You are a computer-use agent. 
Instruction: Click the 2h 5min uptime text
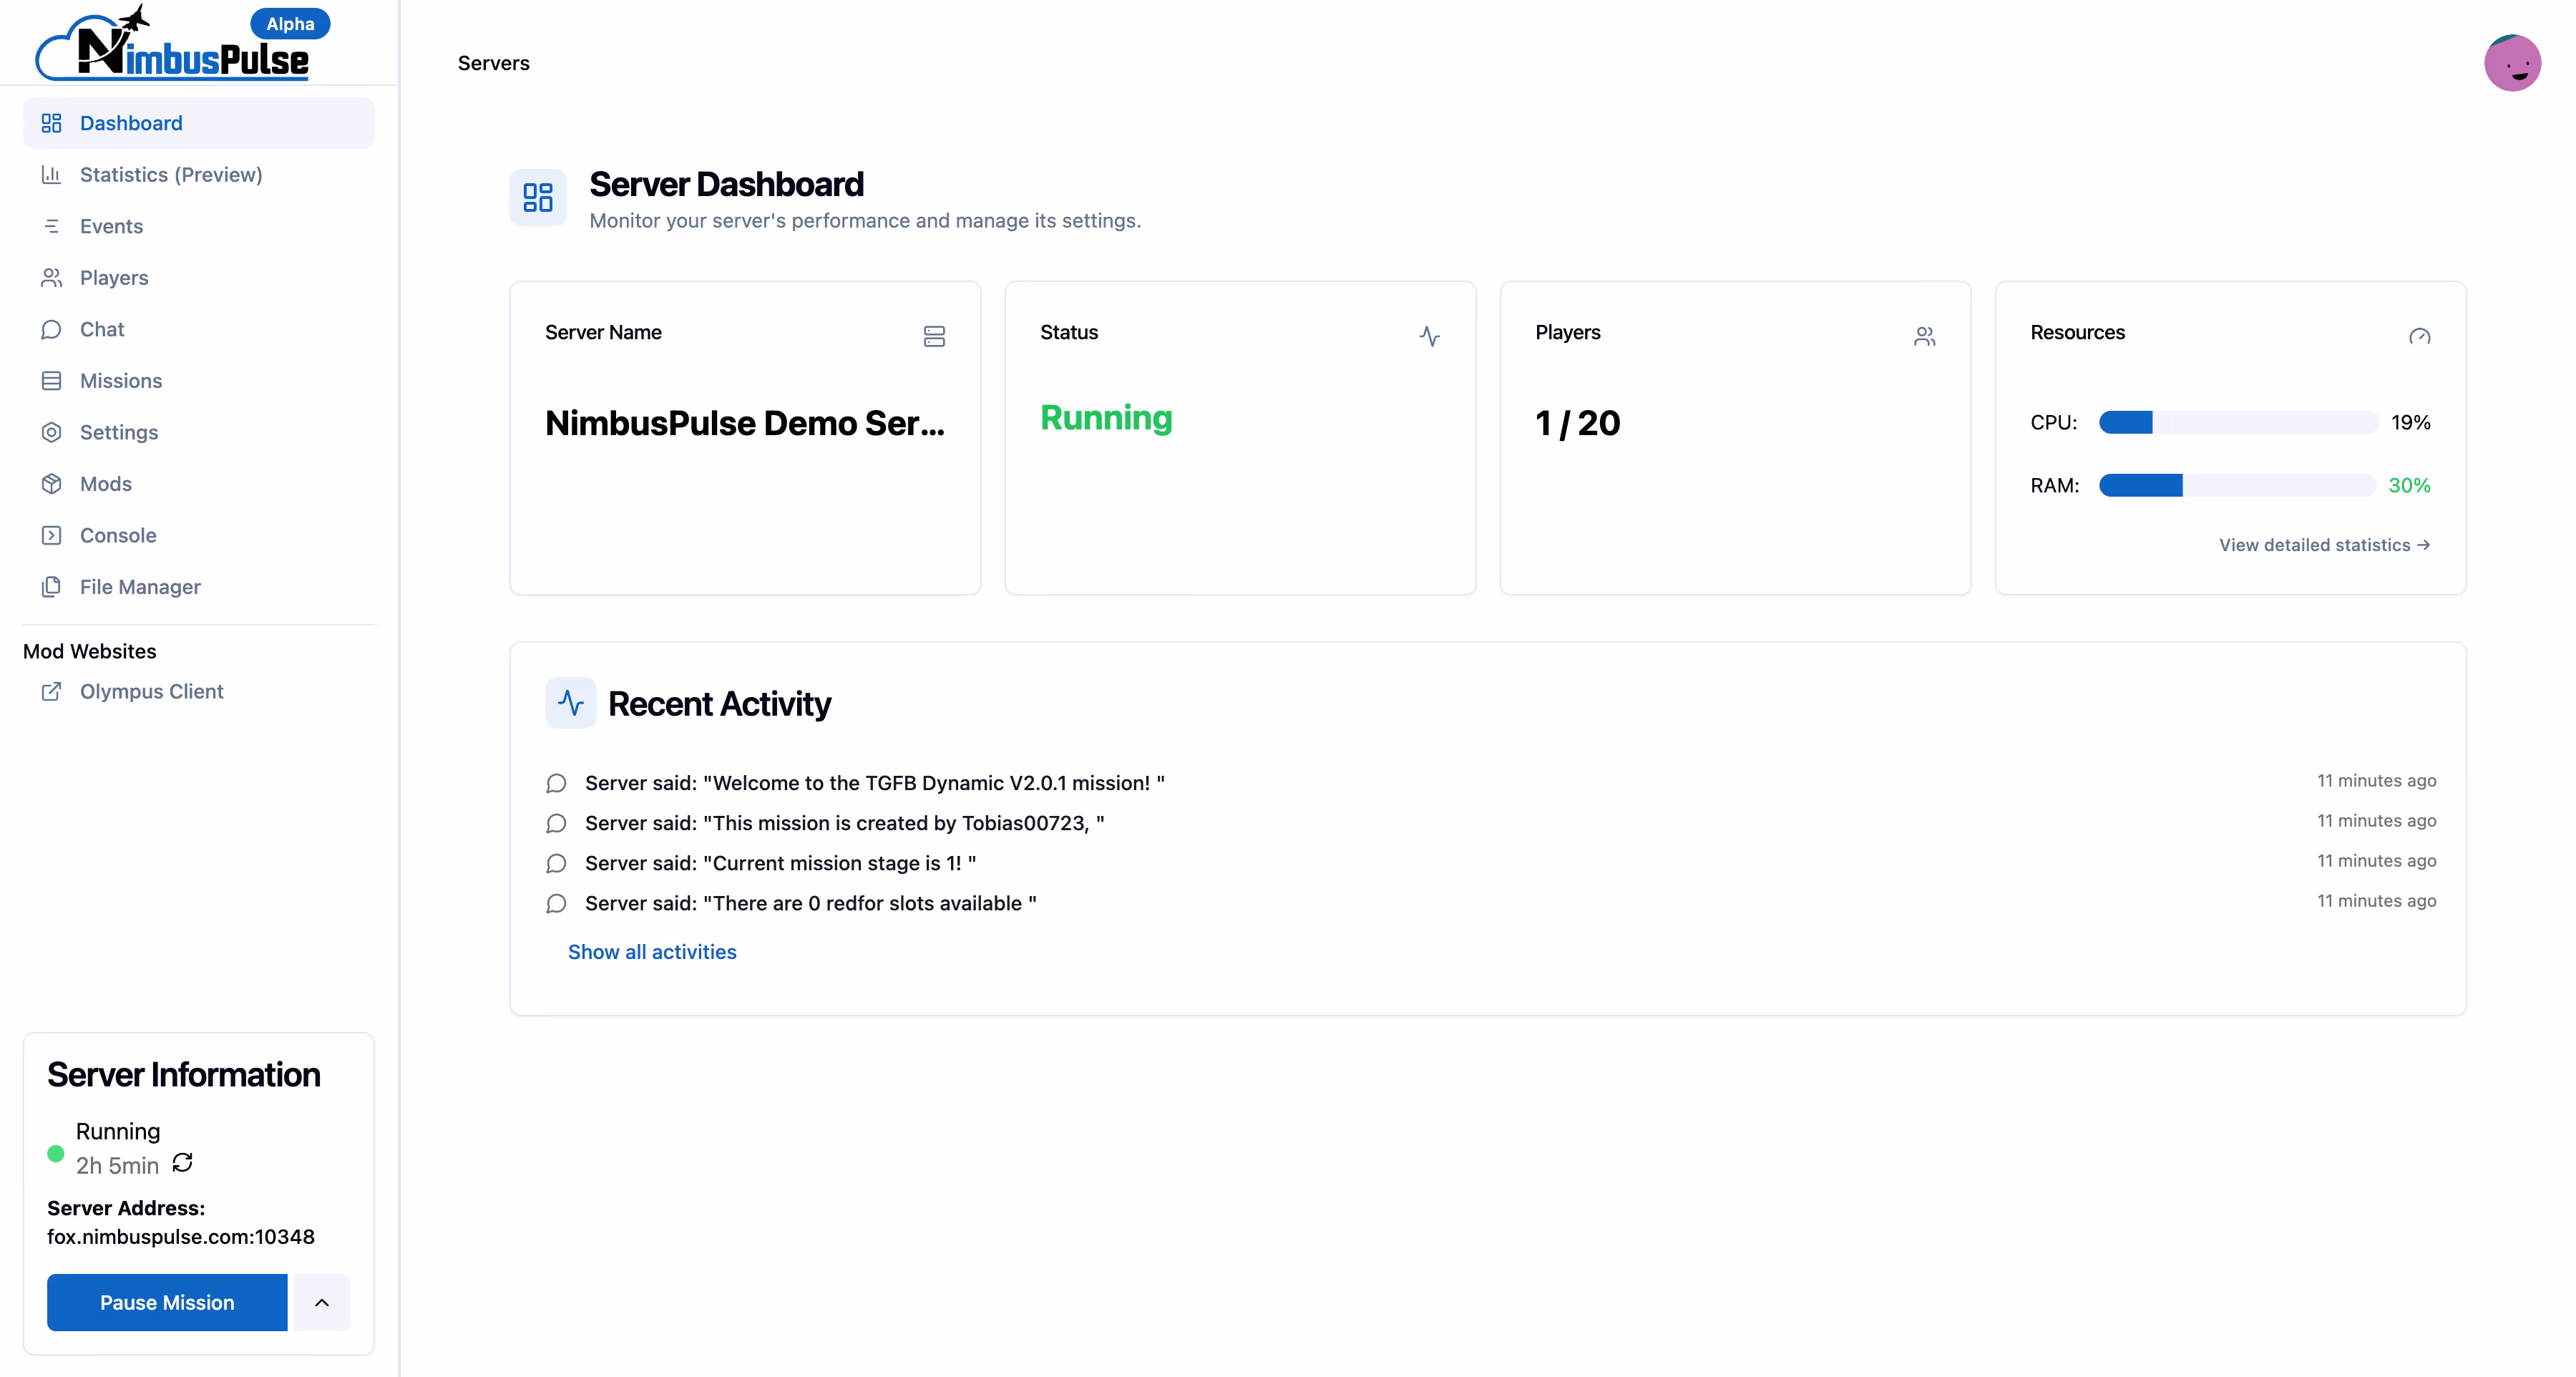(x=117, y=1165)
